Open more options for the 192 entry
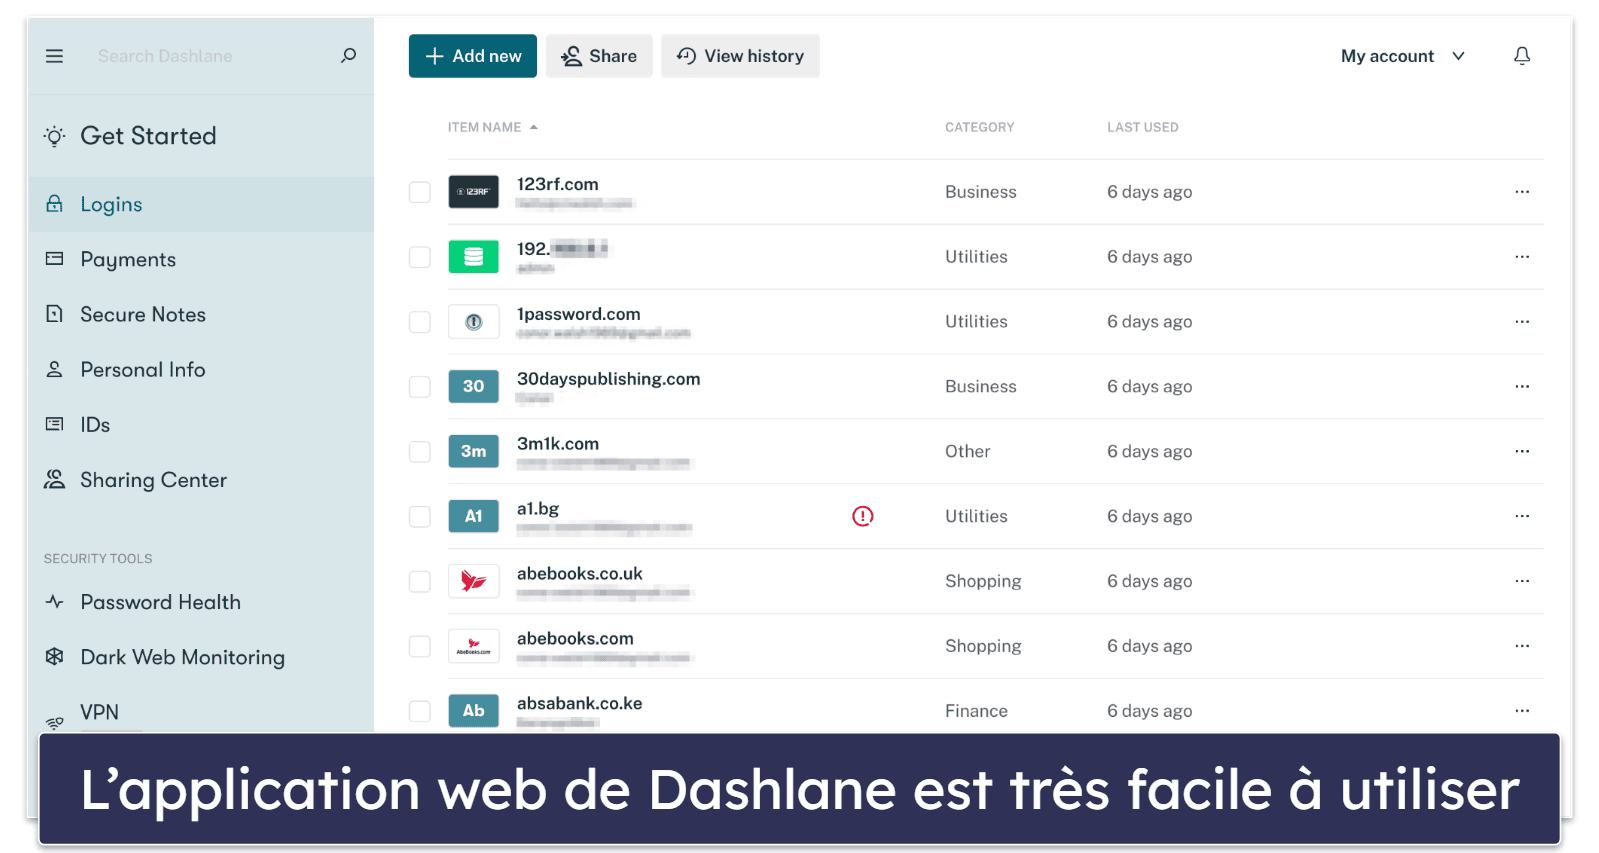This screenshot has width=1599, height=853. (x=1521, y=257)
